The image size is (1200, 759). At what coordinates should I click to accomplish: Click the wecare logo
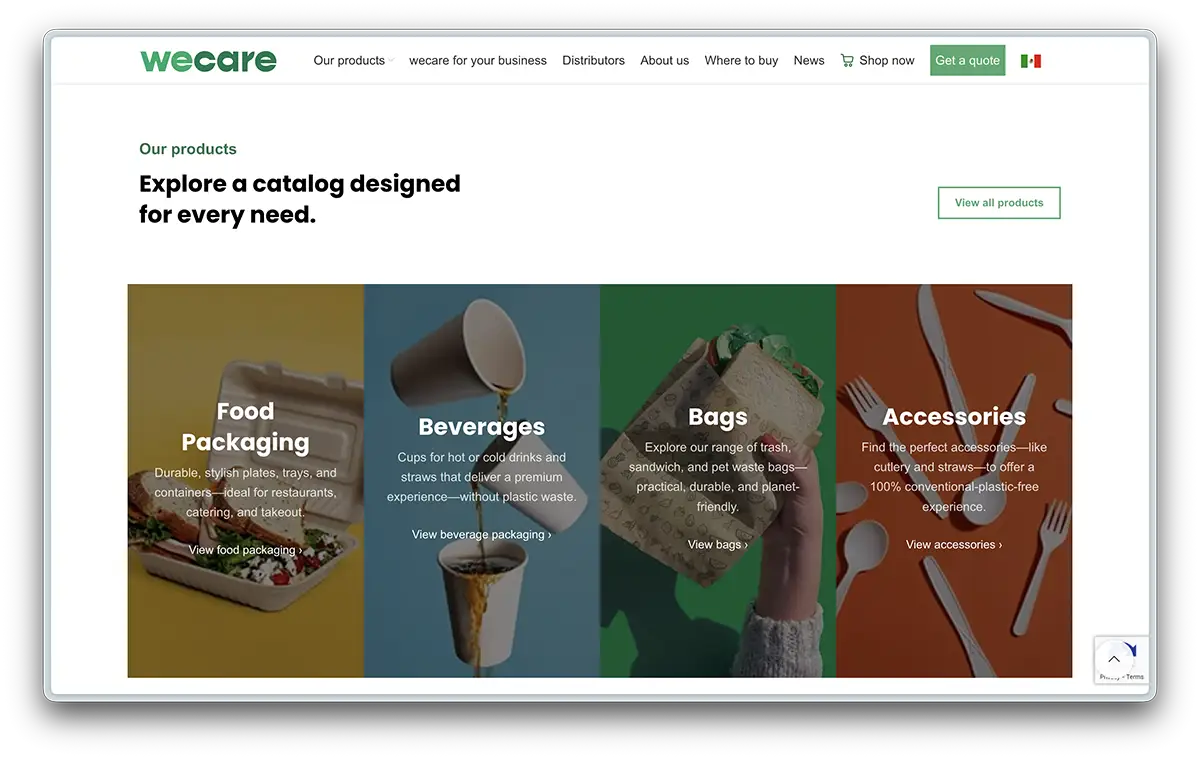(208, 60)
